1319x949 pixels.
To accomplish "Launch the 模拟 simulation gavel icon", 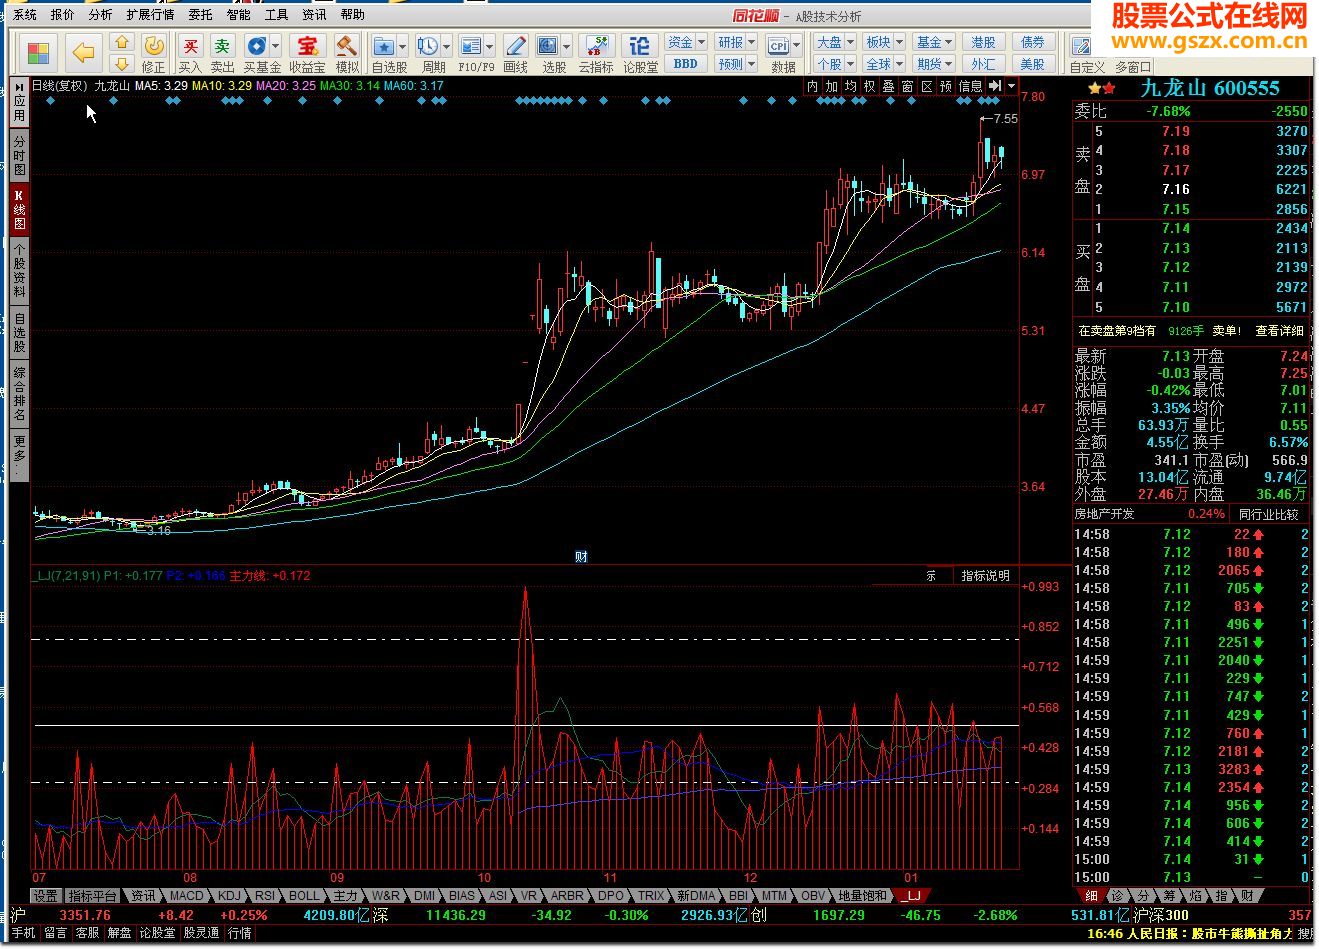I will click(x=346, y=46).
